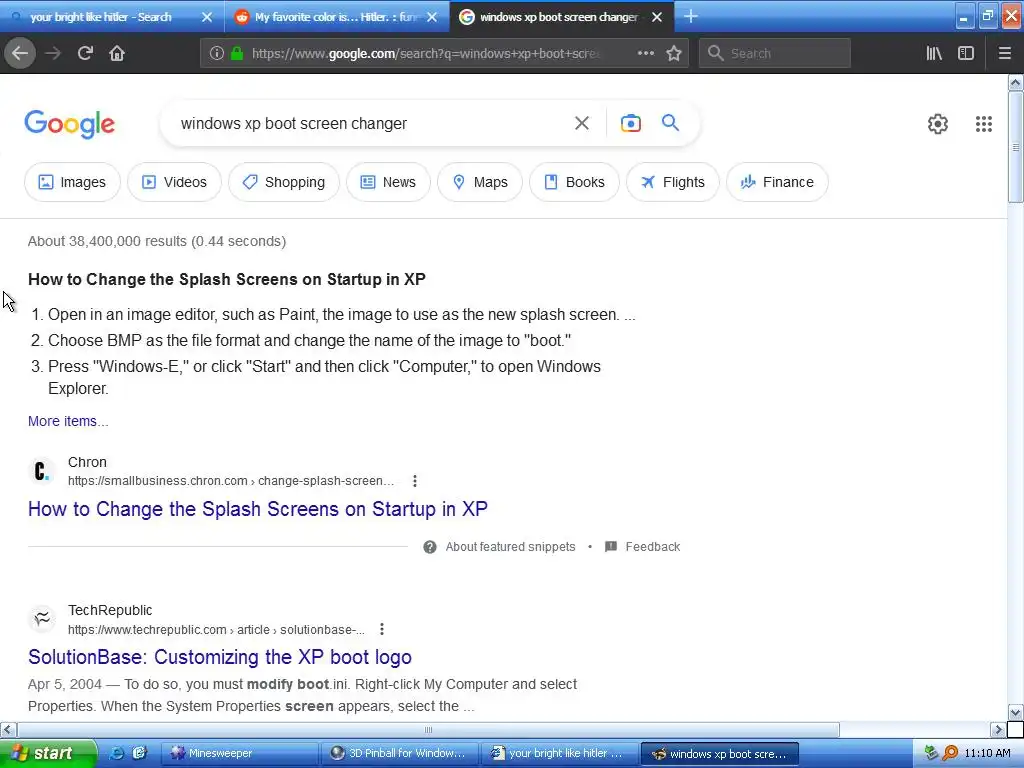The width and height of the screenshot is (1024, 768).
Task: Click the Chron site favicon
Action: (42, 471)
